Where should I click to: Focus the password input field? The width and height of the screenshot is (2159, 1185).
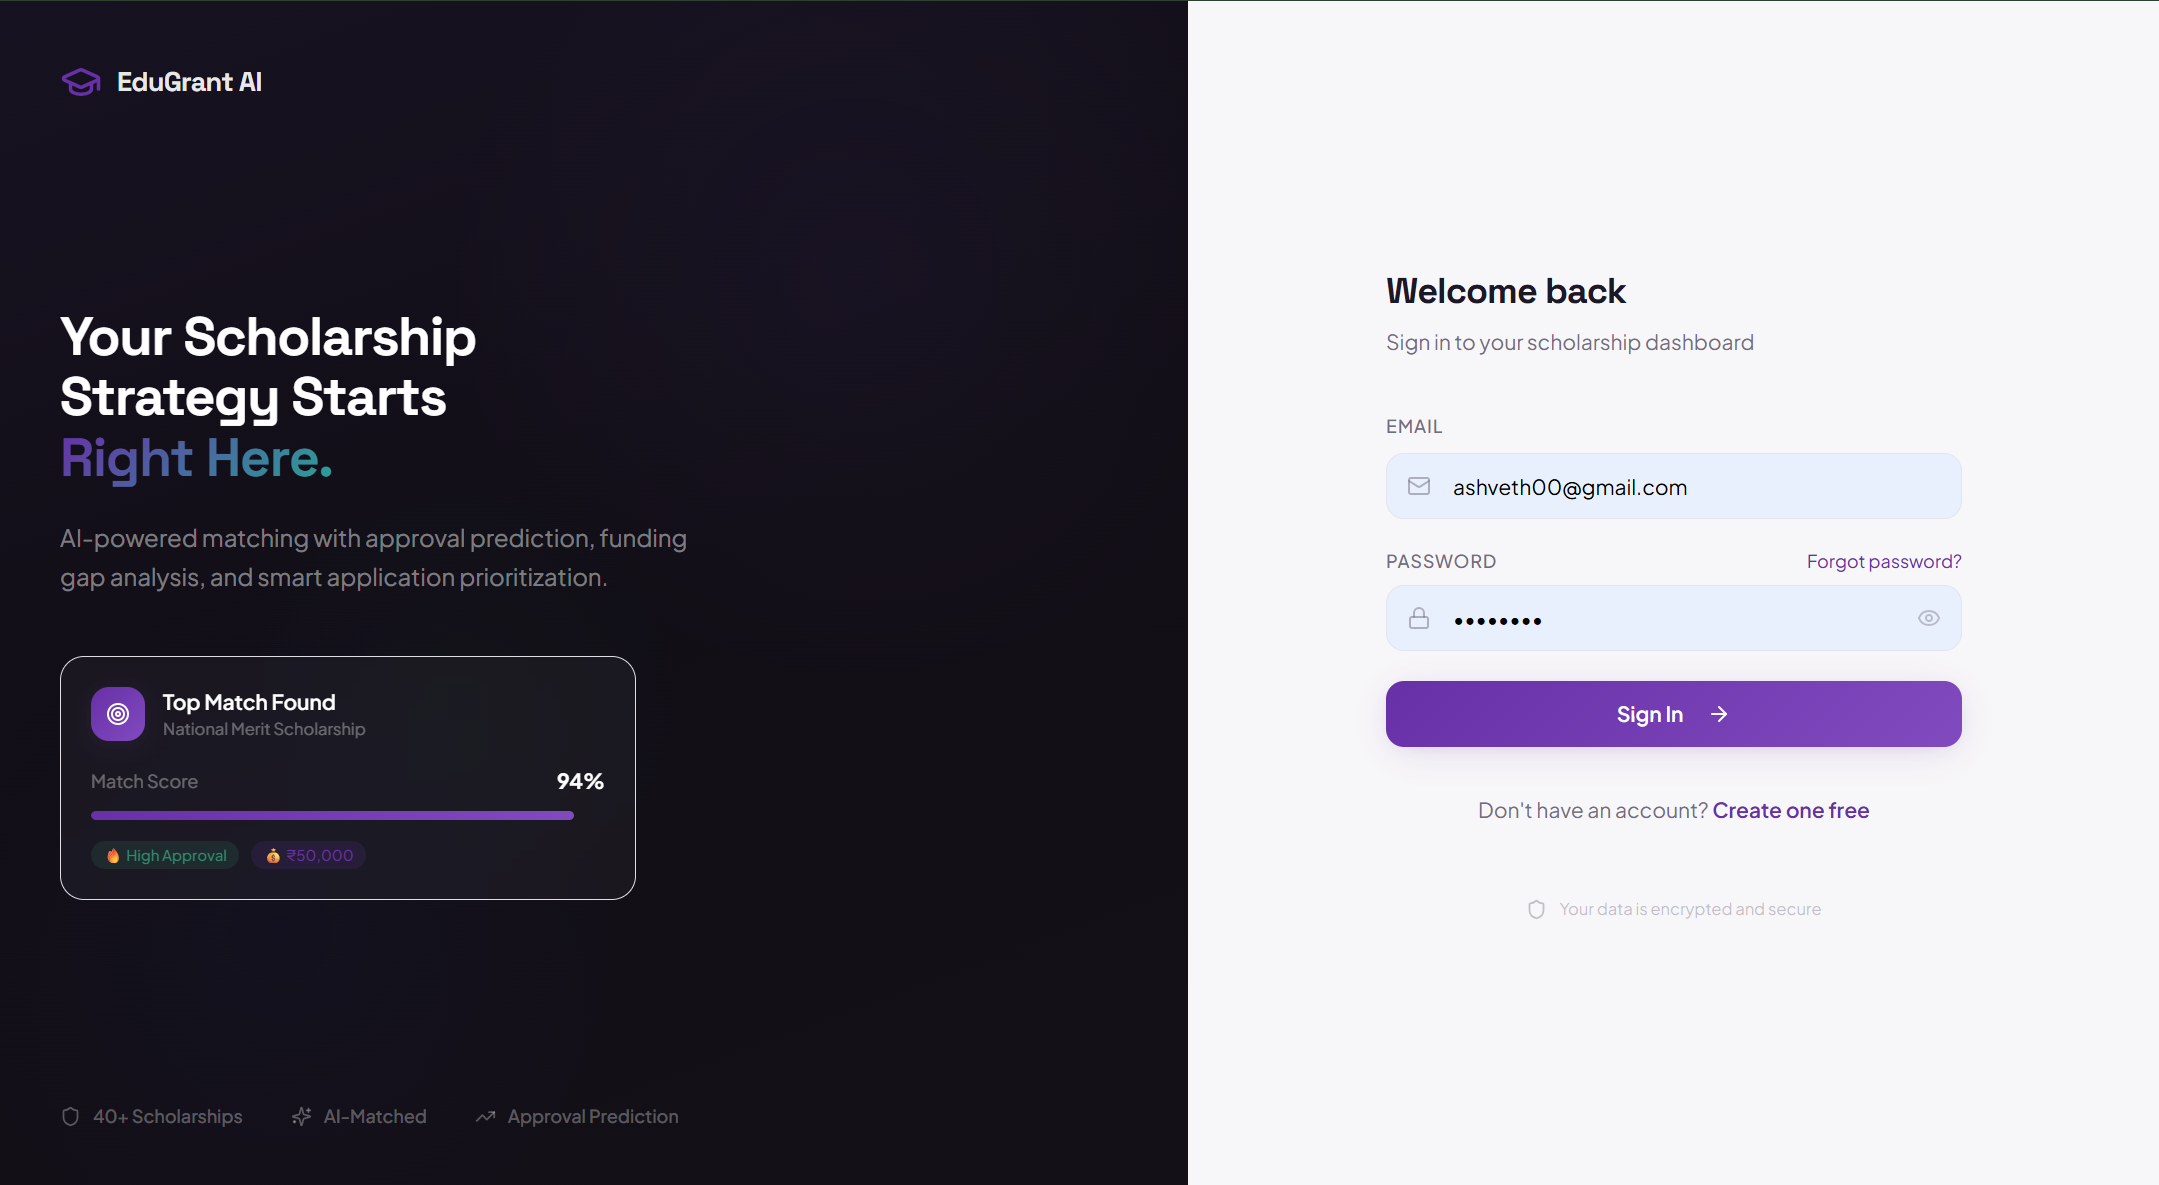(1670, 619)
